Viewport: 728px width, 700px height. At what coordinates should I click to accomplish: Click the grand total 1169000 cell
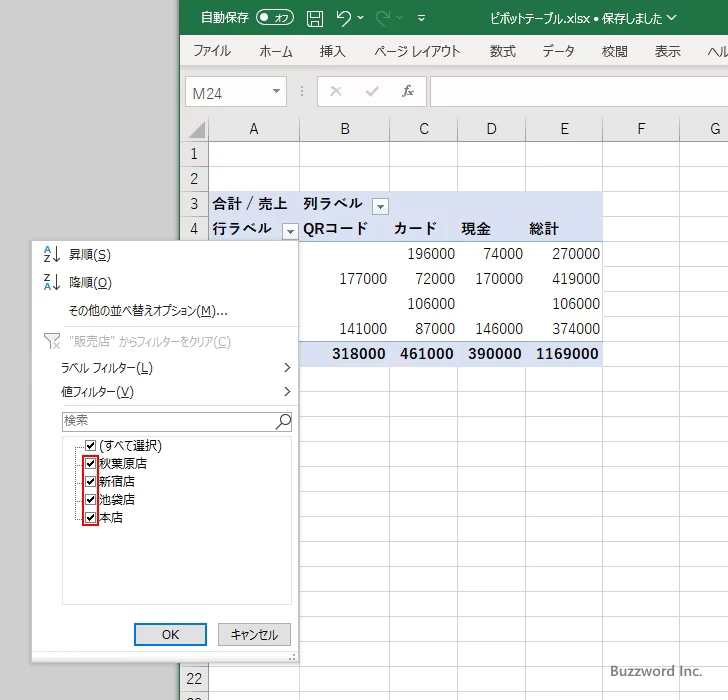pyautogui.click(x=564, y=354)
